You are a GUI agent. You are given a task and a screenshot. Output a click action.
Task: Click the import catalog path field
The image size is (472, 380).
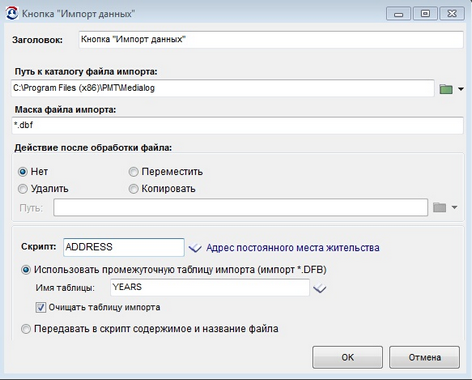coord(223,88)
